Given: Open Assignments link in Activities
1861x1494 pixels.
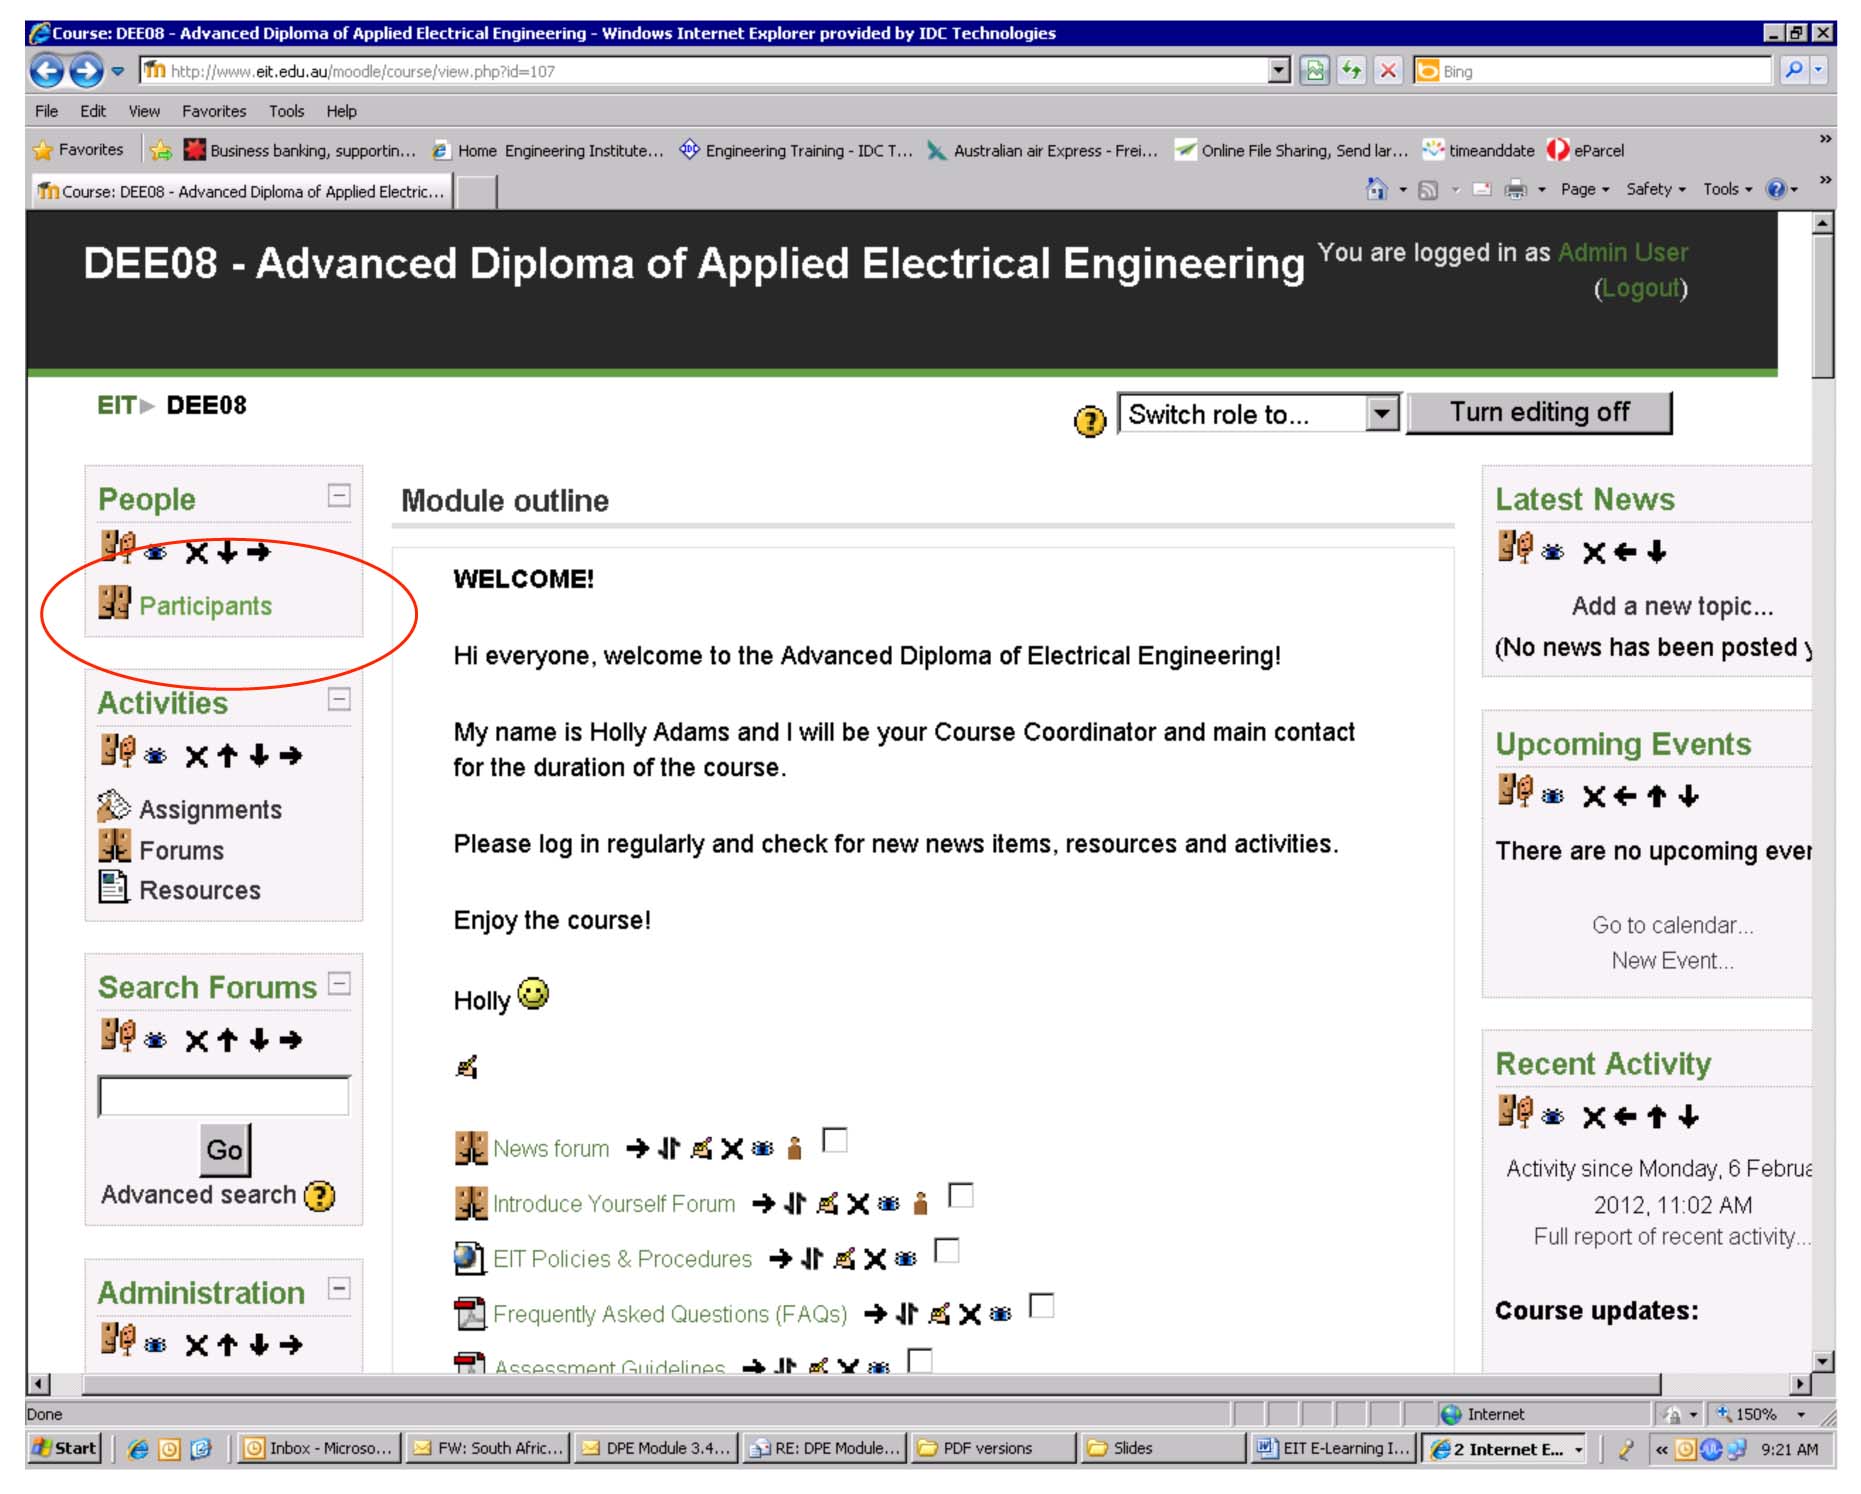Looking at the screenshot, I should (210, 810).
